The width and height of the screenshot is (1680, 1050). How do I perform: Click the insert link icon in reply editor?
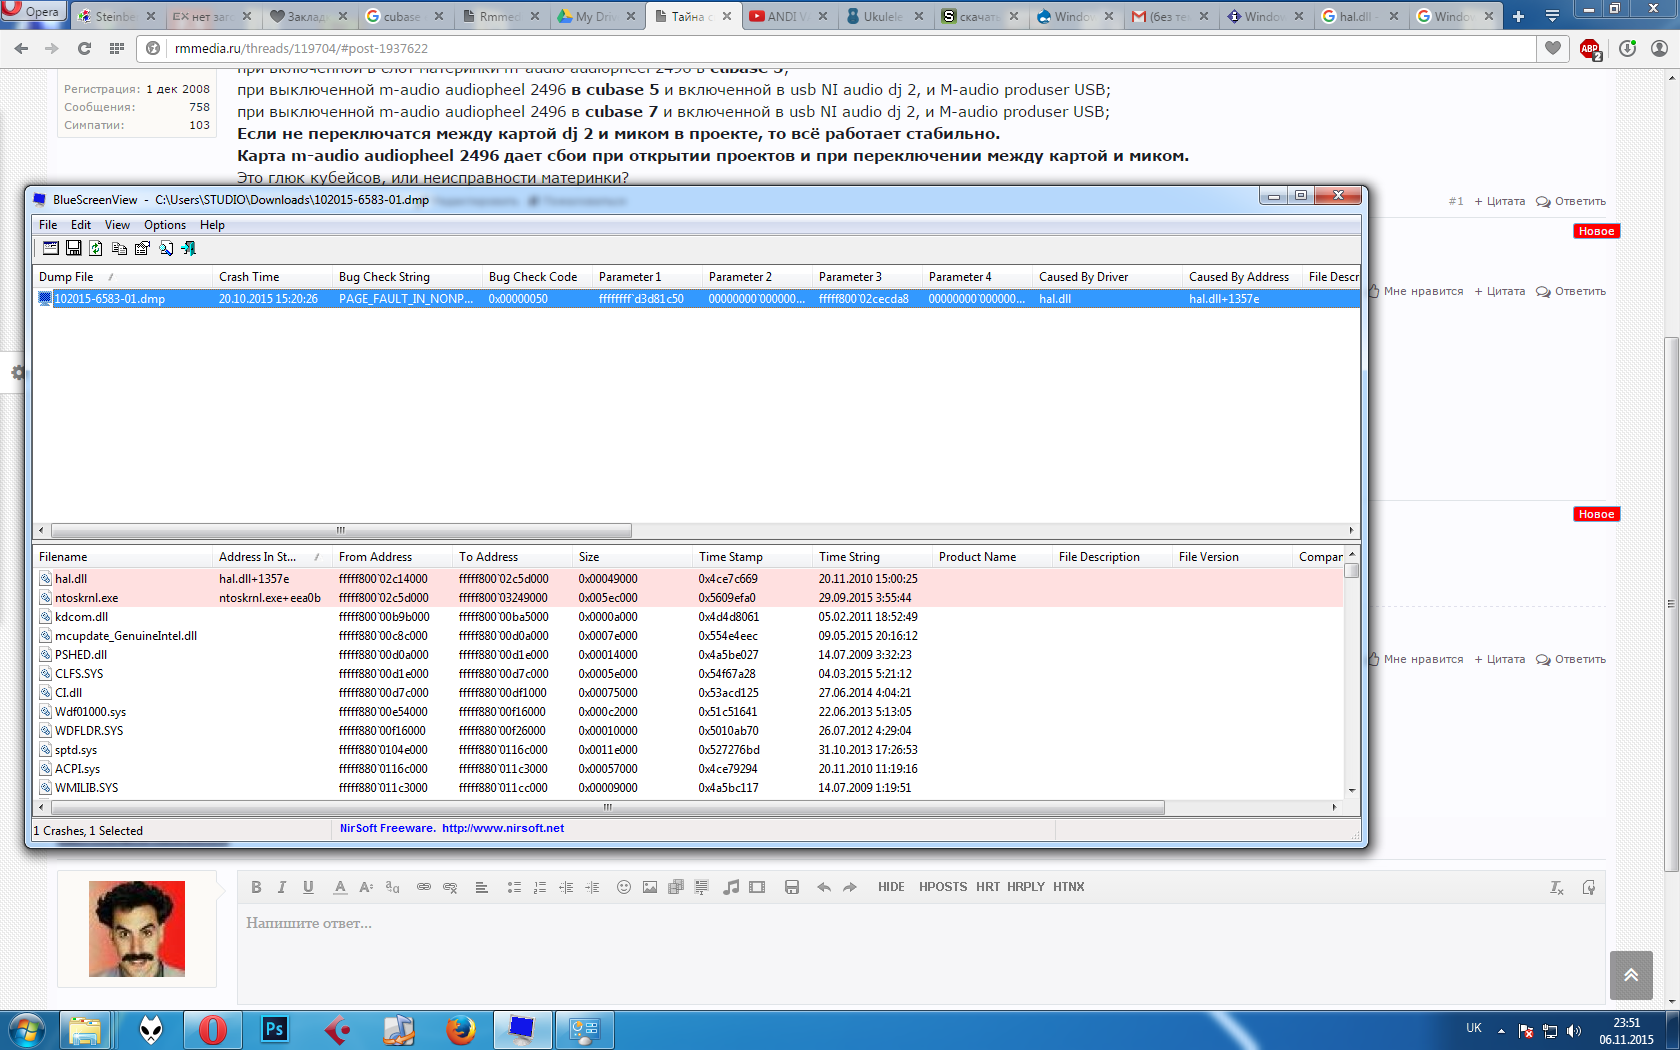(424, 887)
